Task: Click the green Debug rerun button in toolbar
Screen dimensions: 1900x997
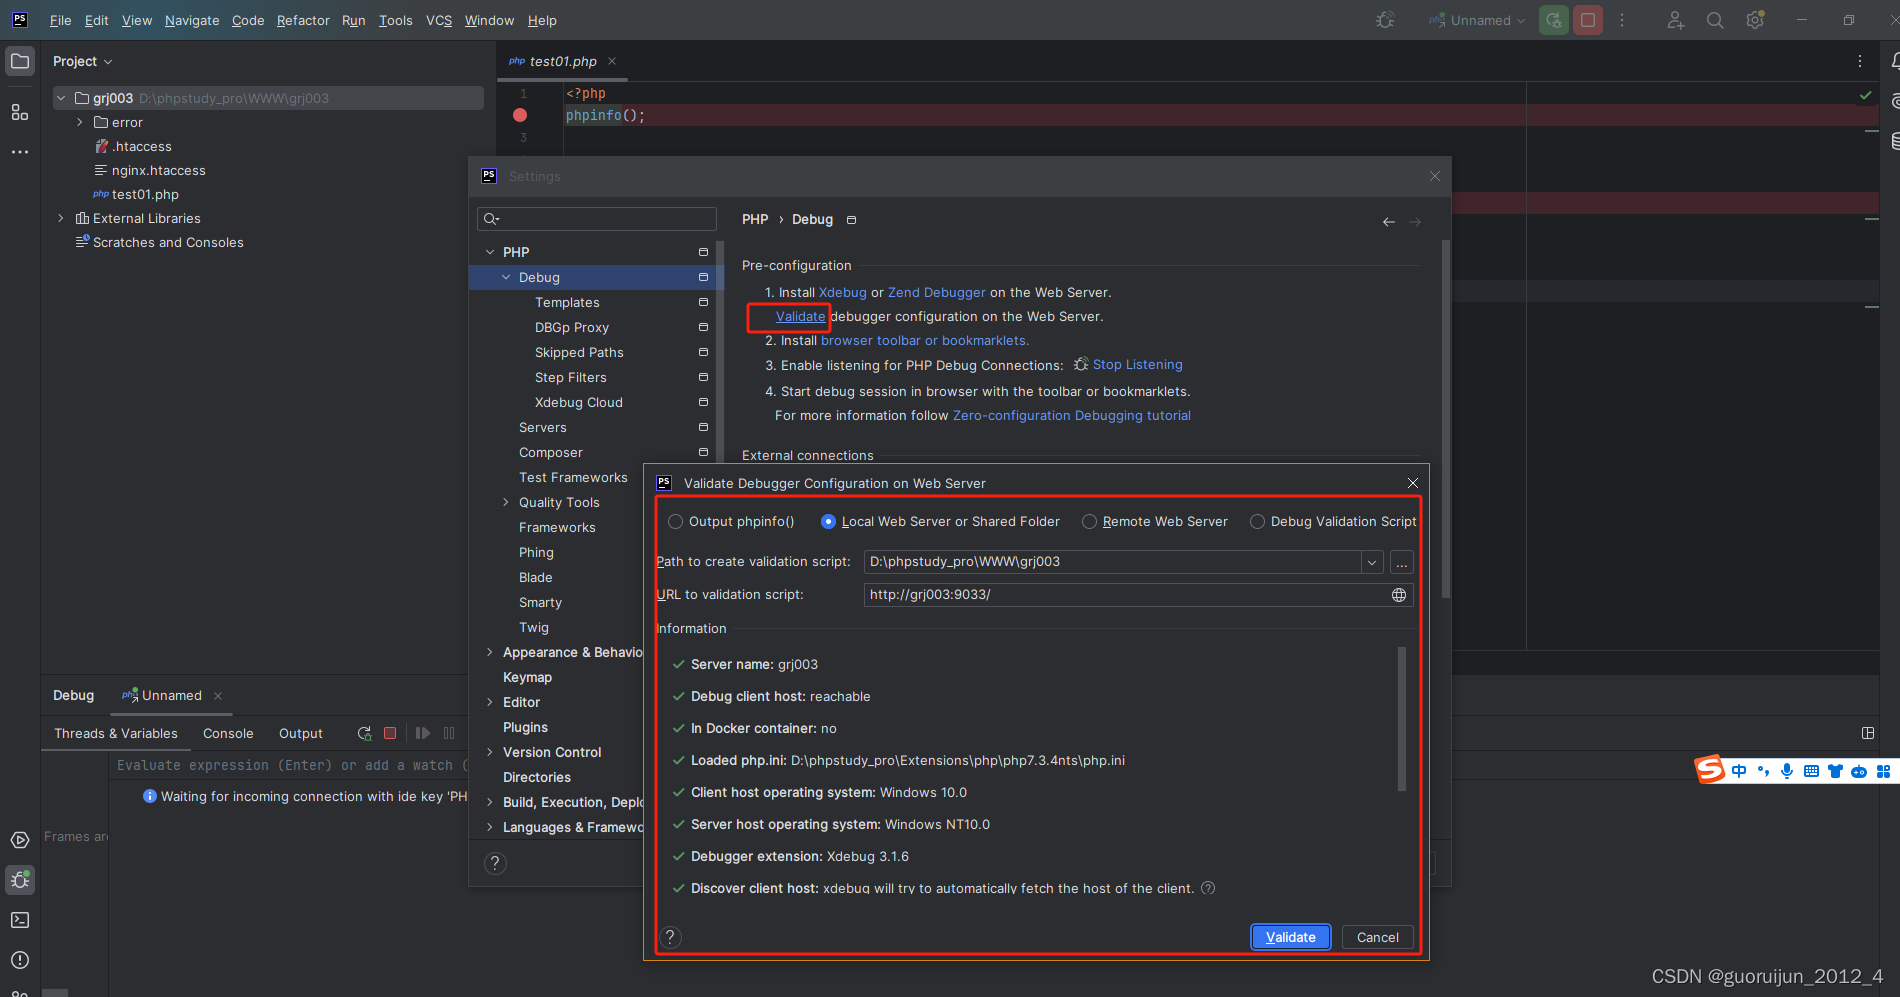Action: [x=1554, y=20]
